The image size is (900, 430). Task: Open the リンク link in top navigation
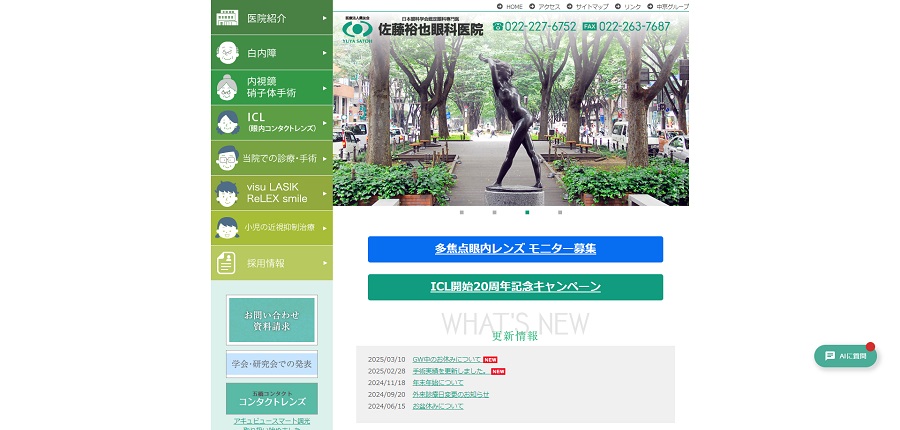click(x=633, y=6)
